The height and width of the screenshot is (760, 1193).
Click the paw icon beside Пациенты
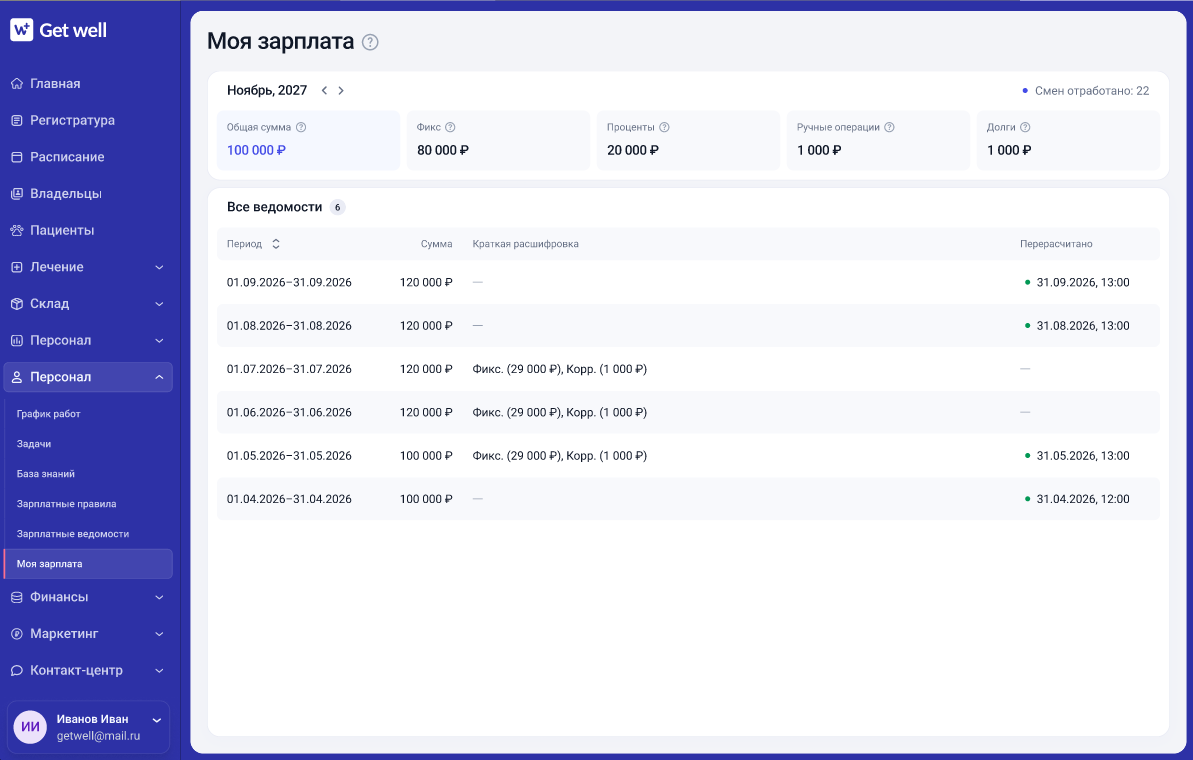tap(17, 230)
